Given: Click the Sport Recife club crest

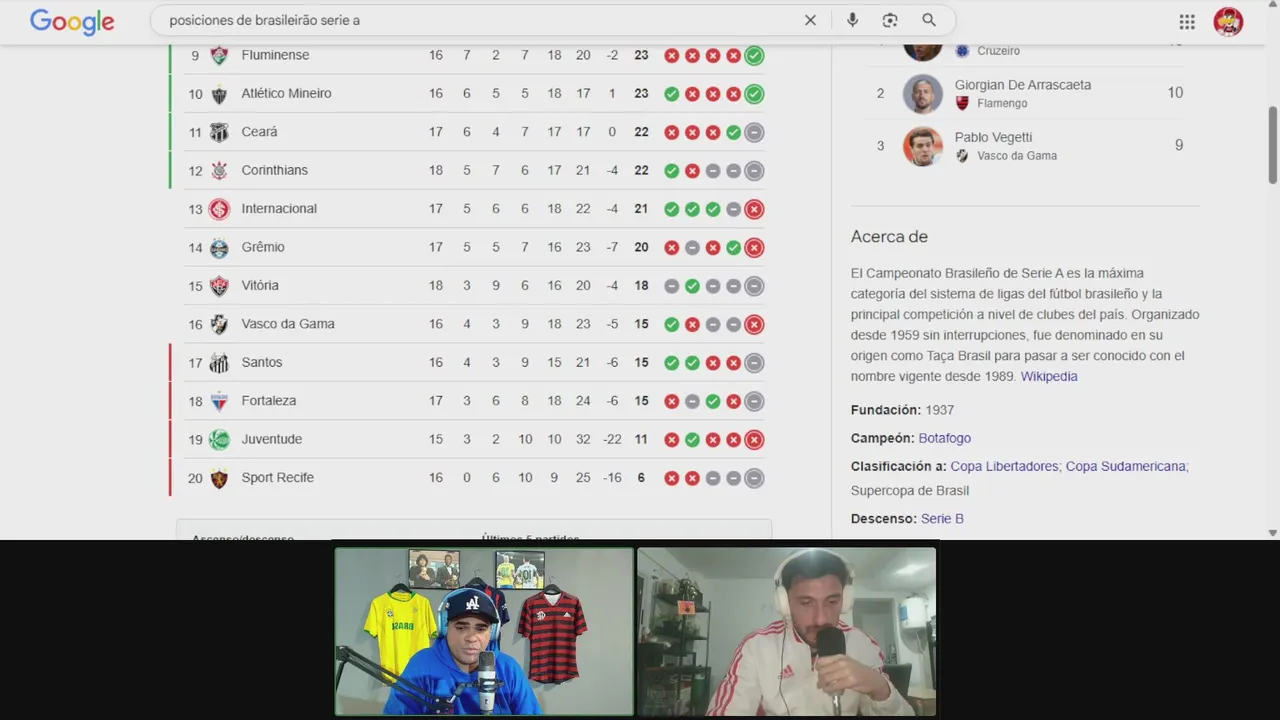Looking at the screenshot, I should pyautogui.click(x=219, y=478).
